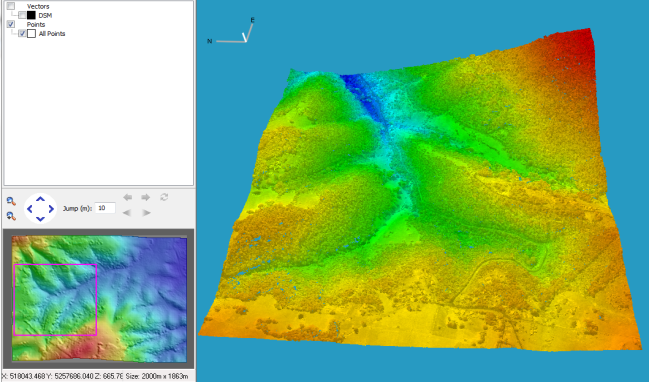Screen dimensions: 649x382
Task: Click the grayed back arrow icon
Action: point(128,197)
